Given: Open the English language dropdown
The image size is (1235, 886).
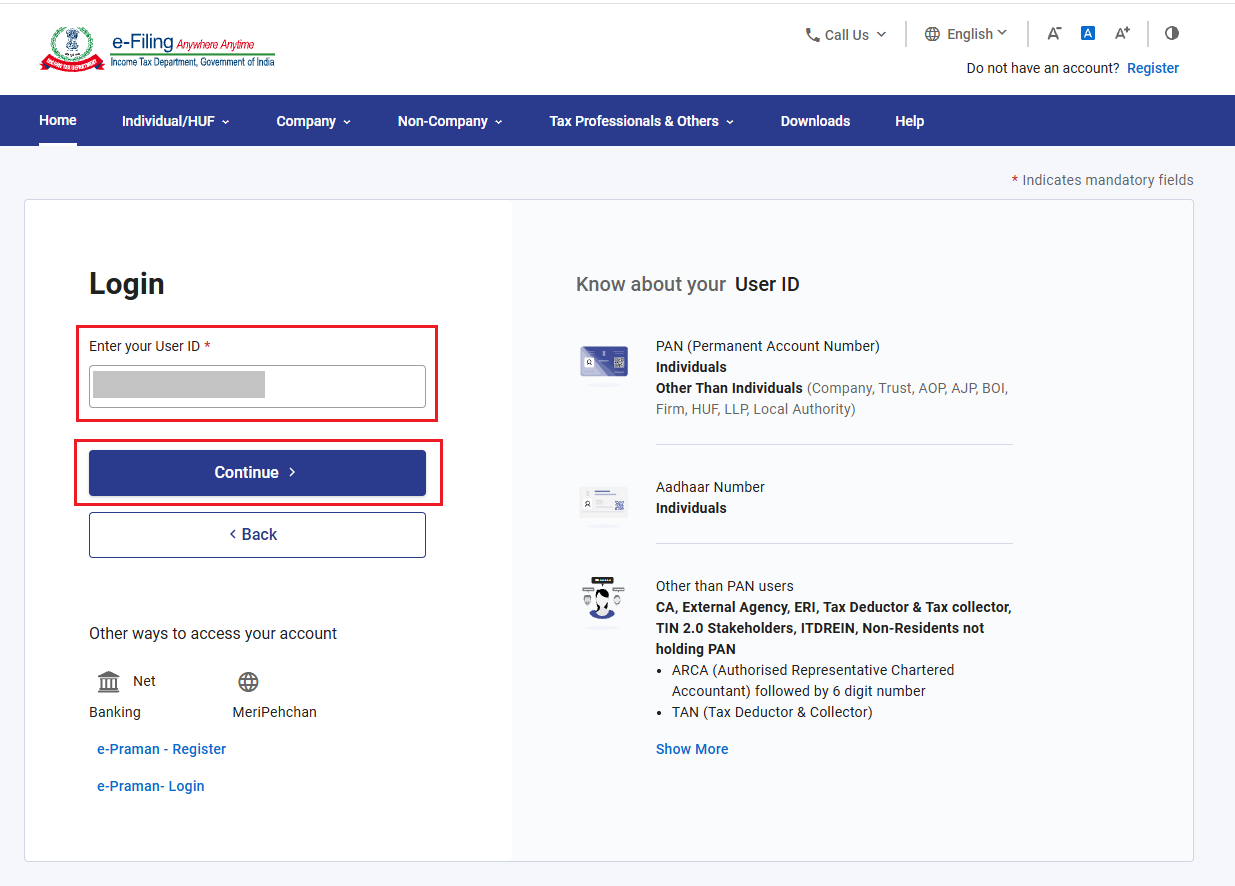Looking at the screenshot, I should click(x=966, y=34).
